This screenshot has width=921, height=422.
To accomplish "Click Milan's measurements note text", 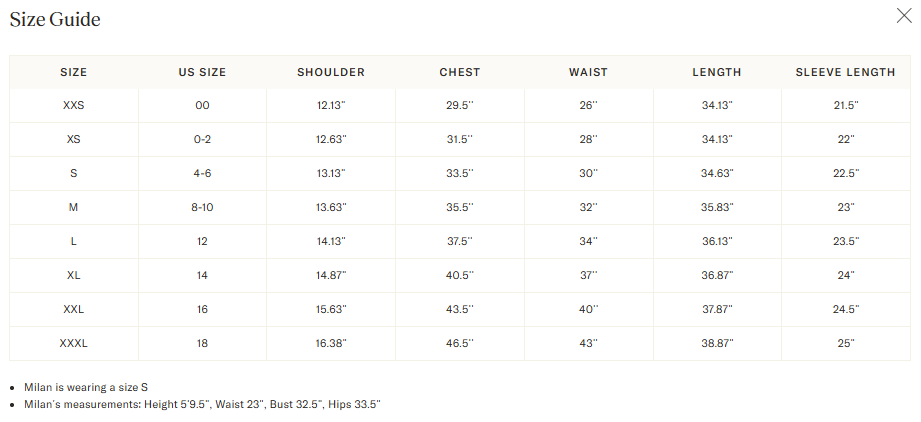I will pos(202,404).
